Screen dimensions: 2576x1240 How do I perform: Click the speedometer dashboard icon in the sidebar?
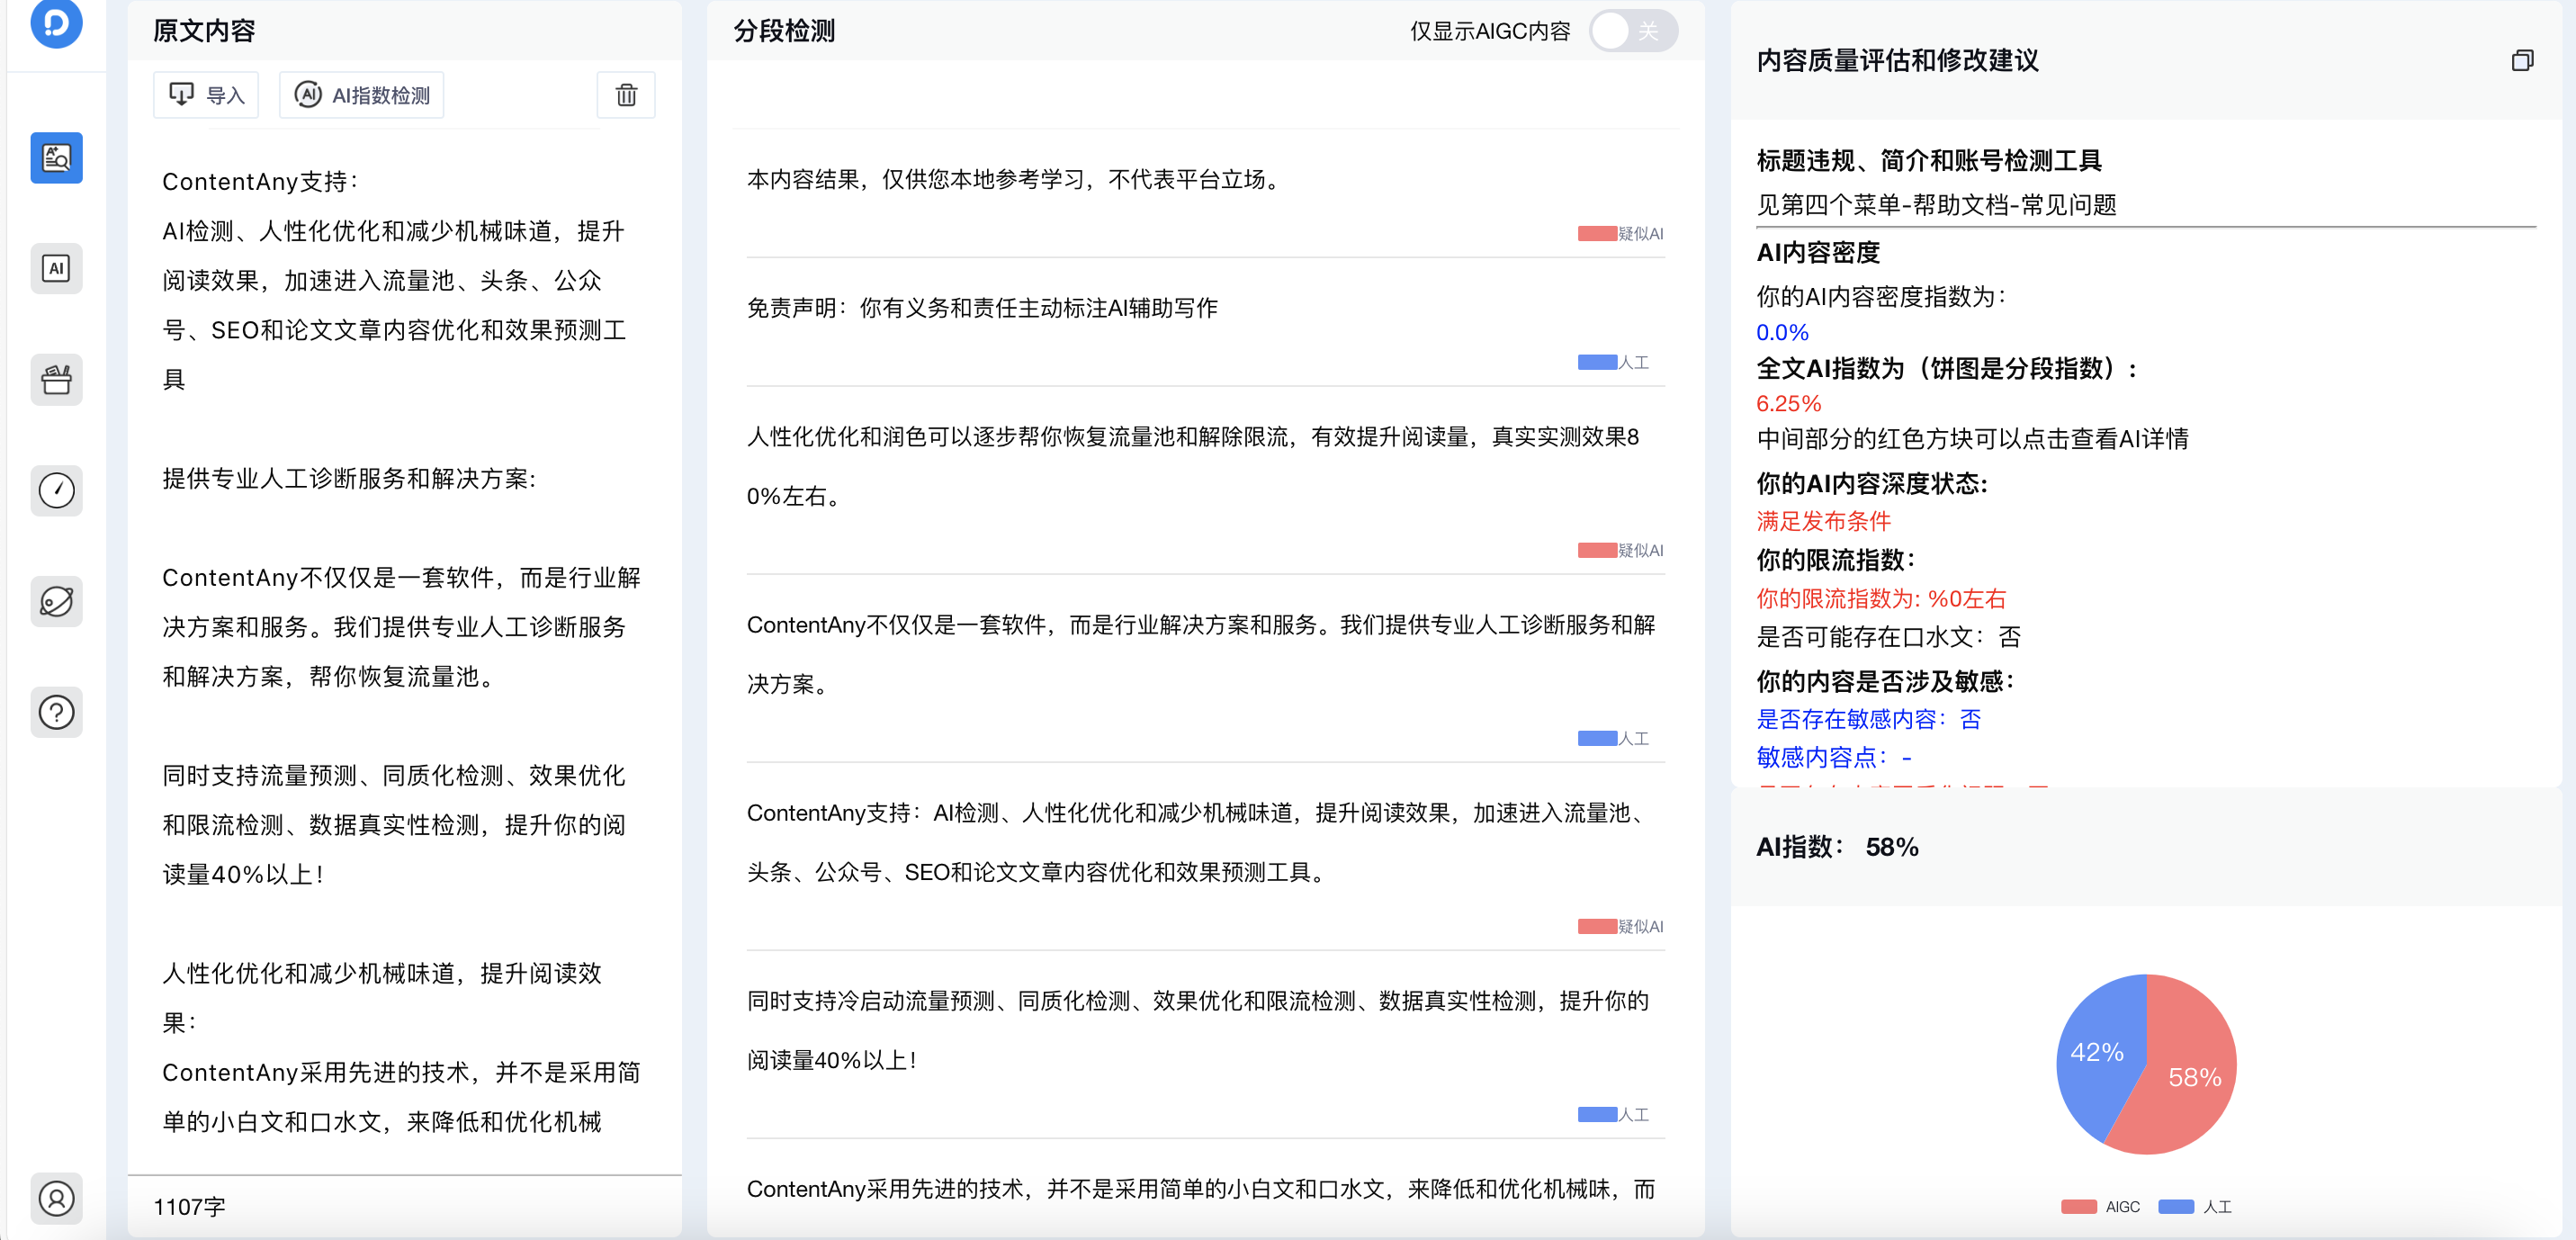56,490
